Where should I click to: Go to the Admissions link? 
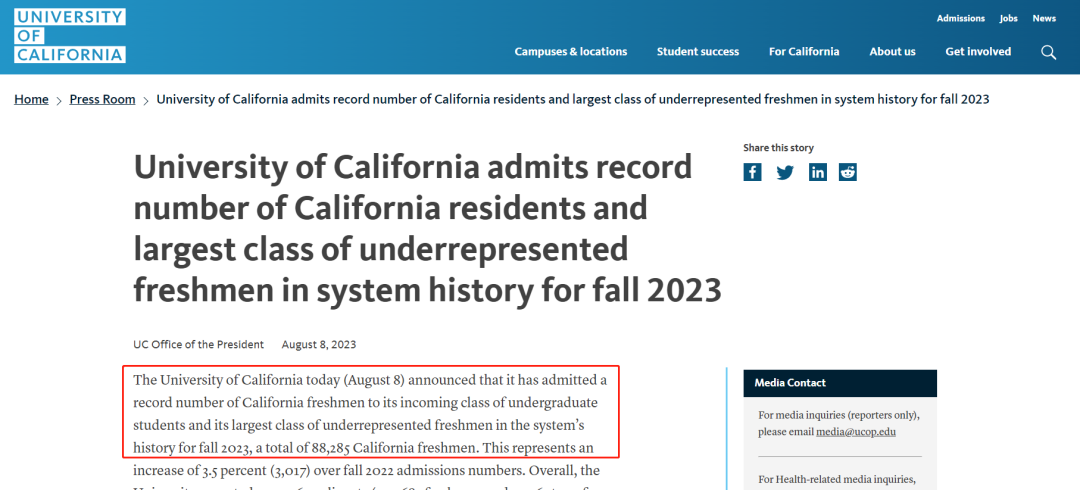point(960,18)
